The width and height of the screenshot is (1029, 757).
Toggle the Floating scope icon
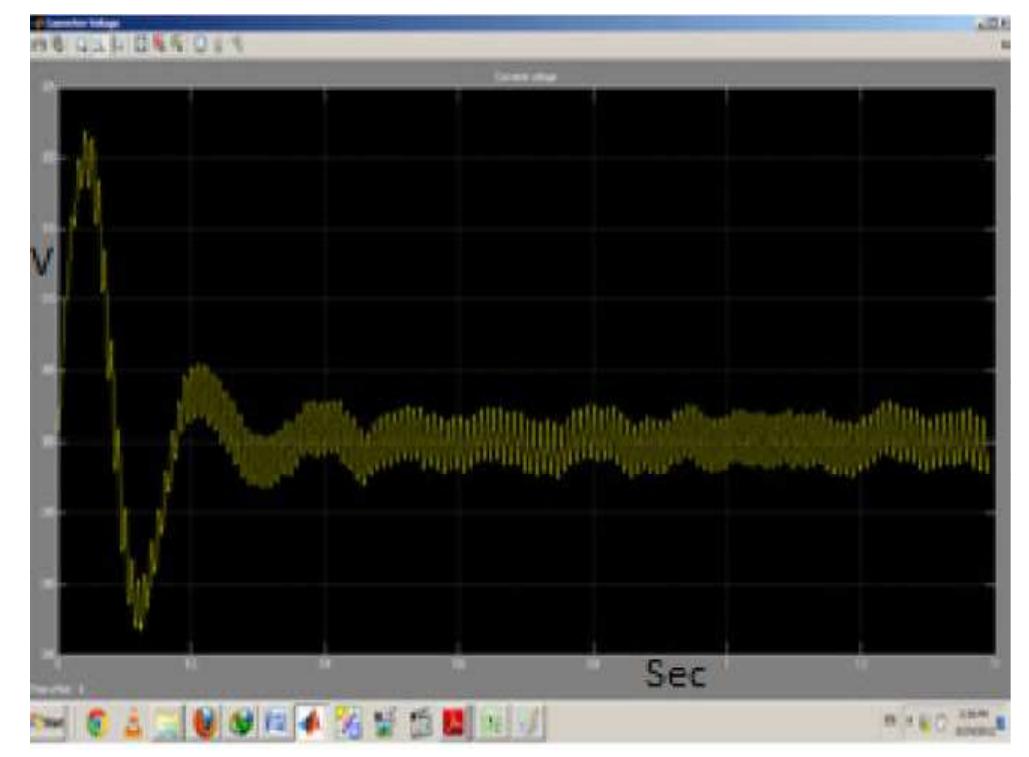[200, 44]
